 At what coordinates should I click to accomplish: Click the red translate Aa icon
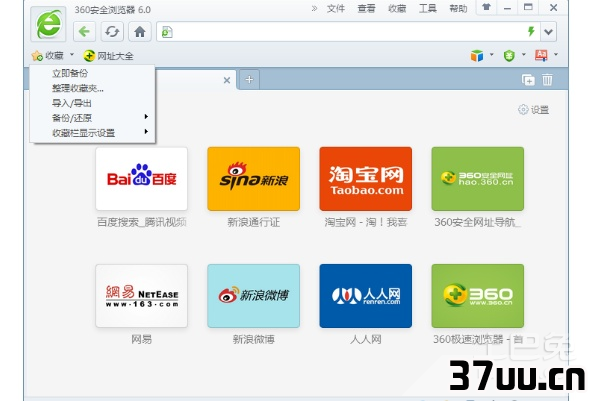click(x=541, y=56)
